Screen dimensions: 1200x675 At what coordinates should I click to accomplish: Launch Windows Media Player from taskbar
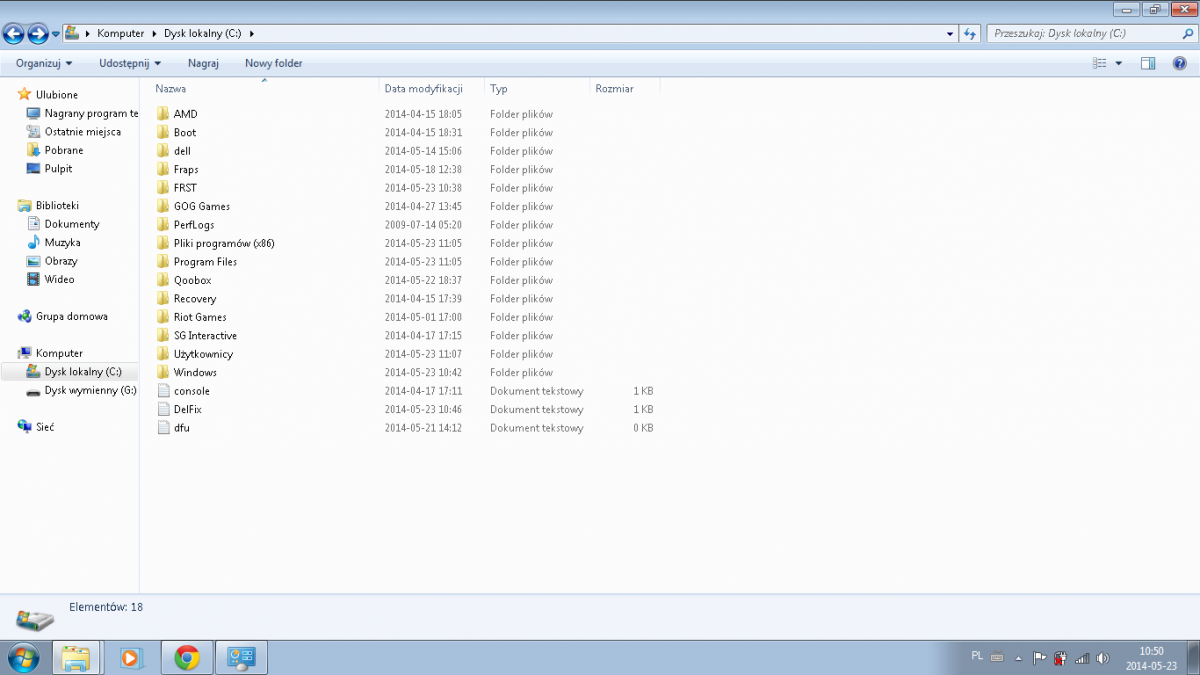pyautogui.click(x=132, y=658)
